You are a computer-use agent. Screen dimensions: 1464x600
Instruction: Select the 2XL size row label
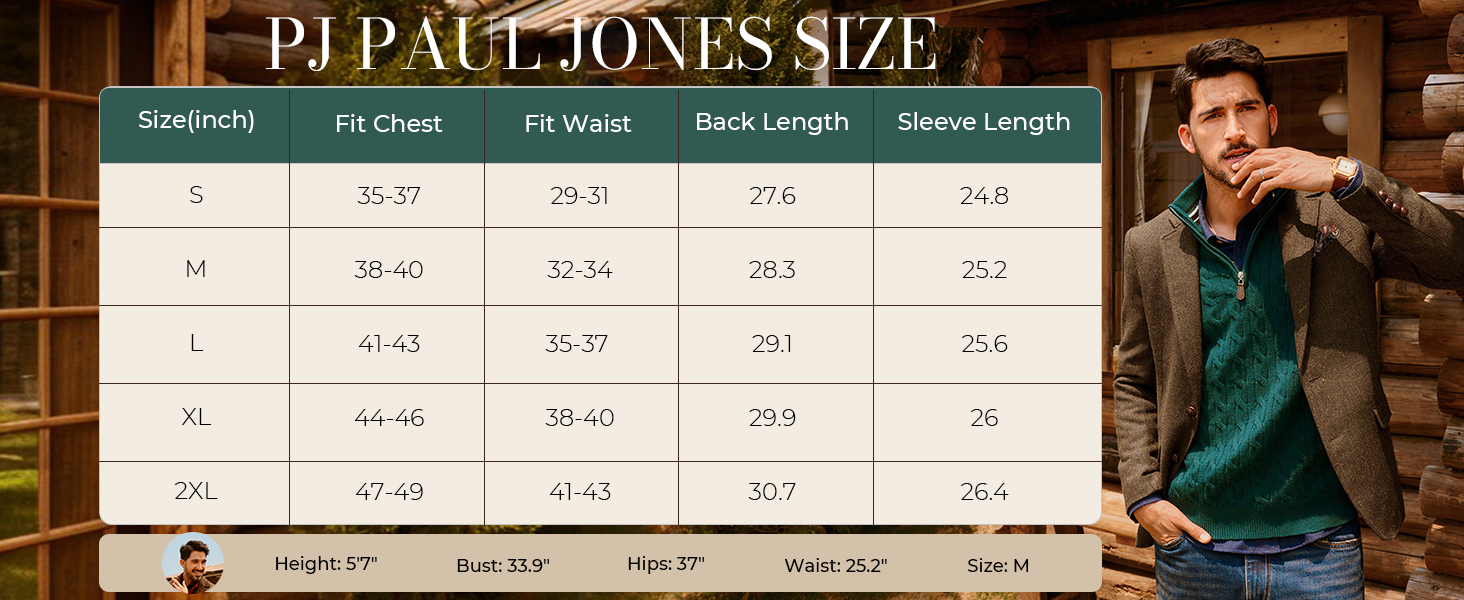pos(196,492)
